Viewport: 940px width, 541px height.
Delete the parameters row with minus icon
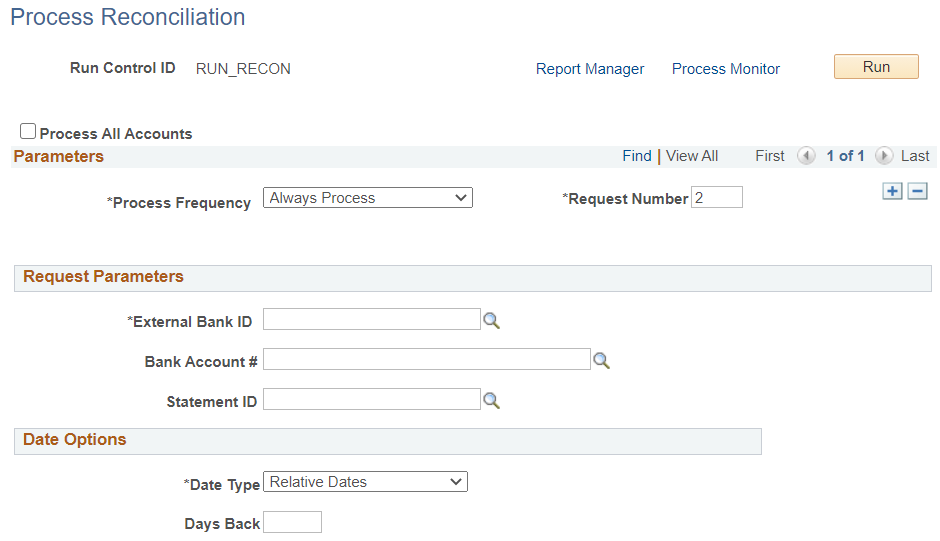click(x=917, y=191)
